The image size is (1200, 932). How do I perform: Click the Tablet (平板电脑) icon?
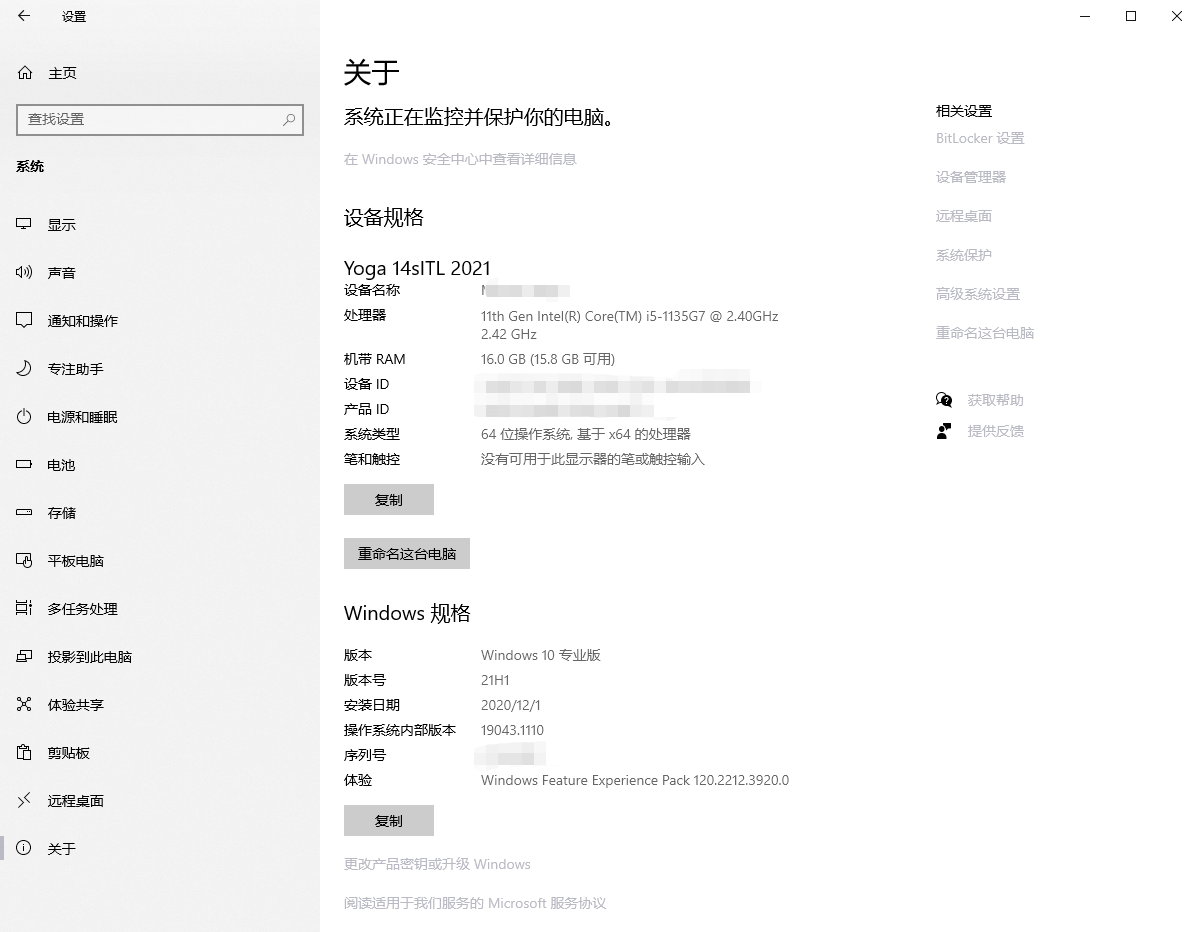[25, 561]
